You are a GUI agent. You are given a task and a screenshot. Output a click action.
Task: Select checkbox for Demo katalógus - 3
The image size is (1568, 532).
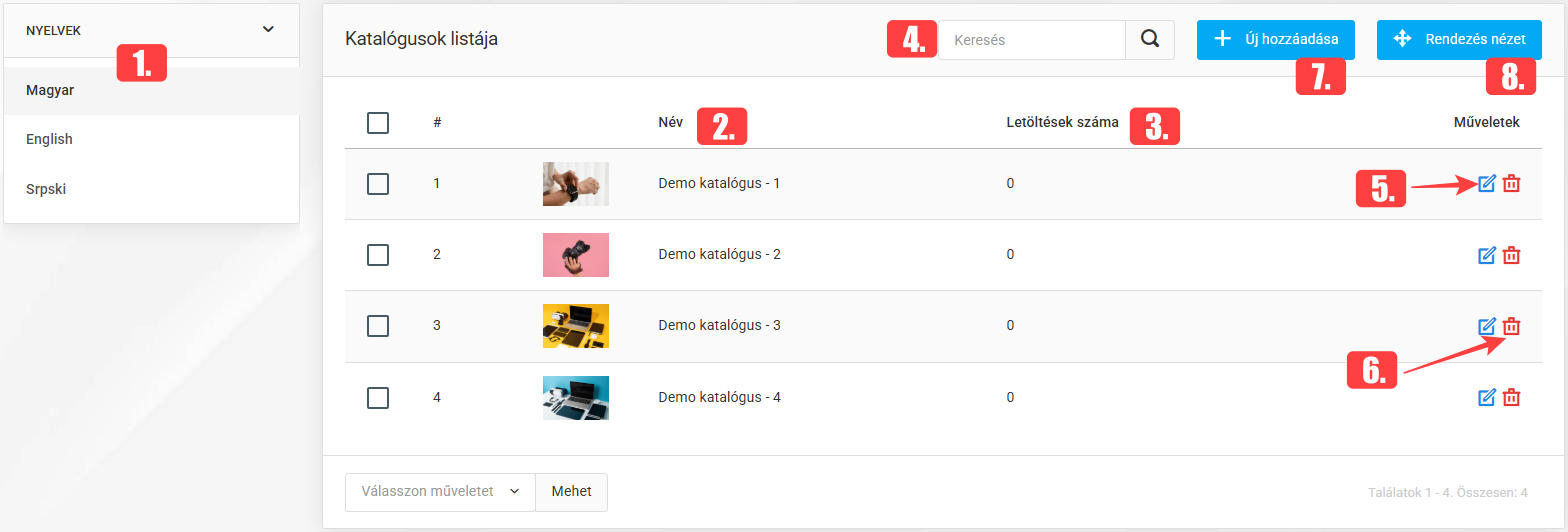[378, 326]
